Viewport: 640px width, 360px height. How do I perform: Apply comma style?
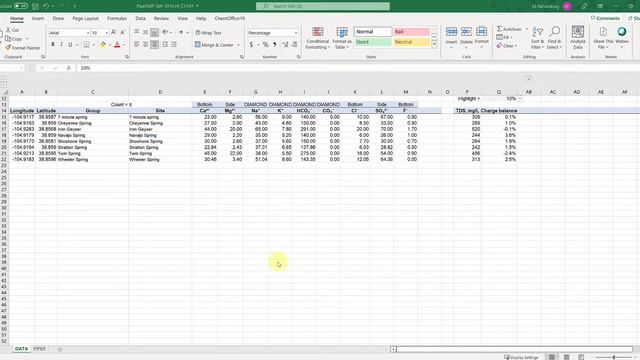click(275, 44)
